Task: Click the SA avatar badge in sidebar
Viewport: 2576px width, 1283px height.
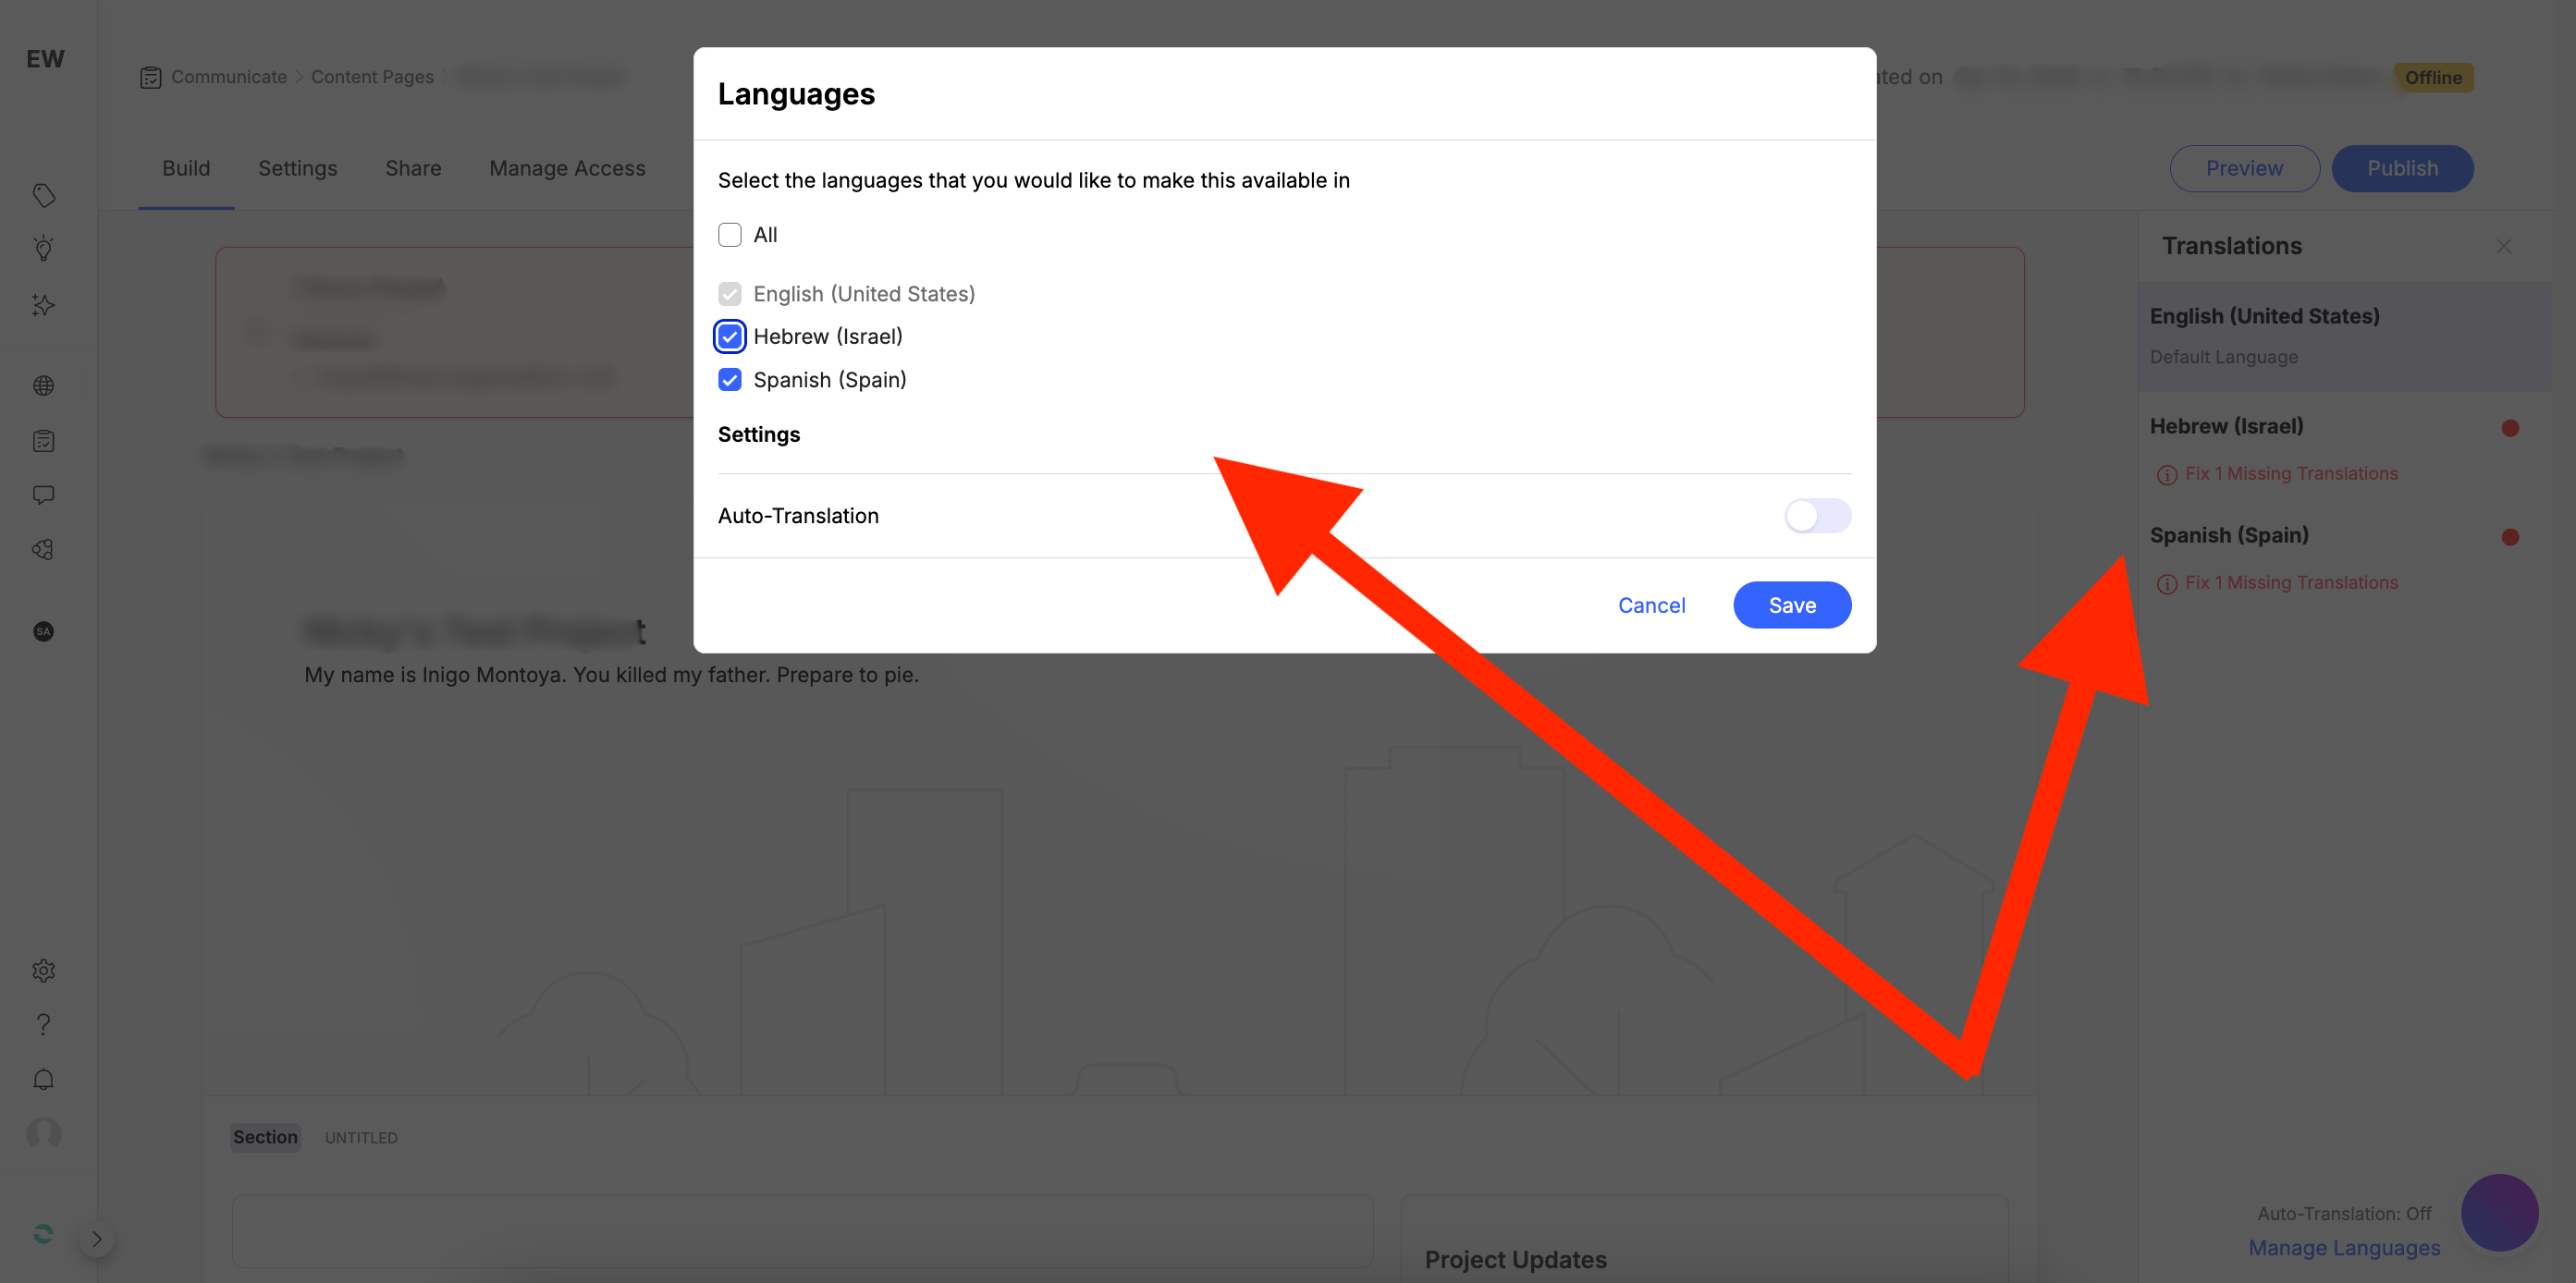Action: pyautogui.click(x=44, y=631)
